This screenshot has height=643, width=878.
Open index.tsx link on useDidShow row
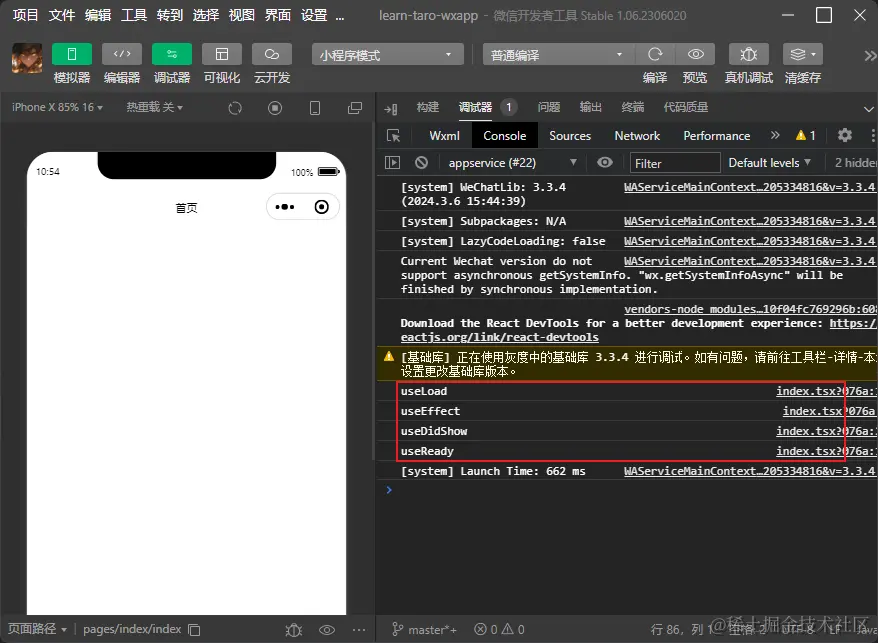point(826,431)
